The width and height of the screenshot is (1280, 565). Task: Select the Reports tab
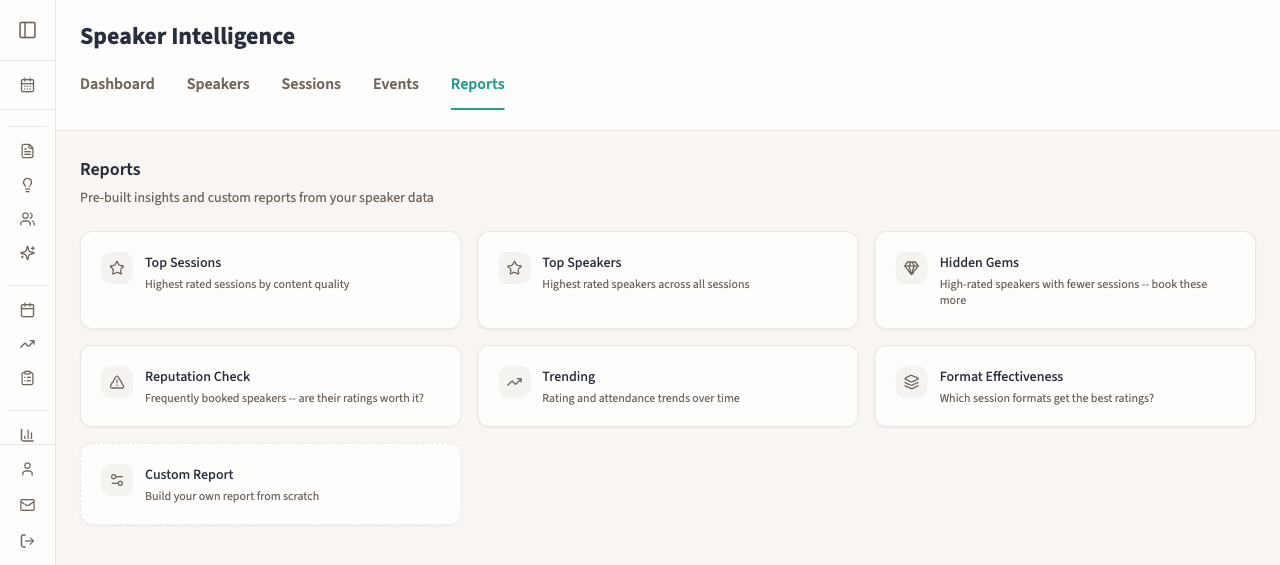(x=478, y=84)
